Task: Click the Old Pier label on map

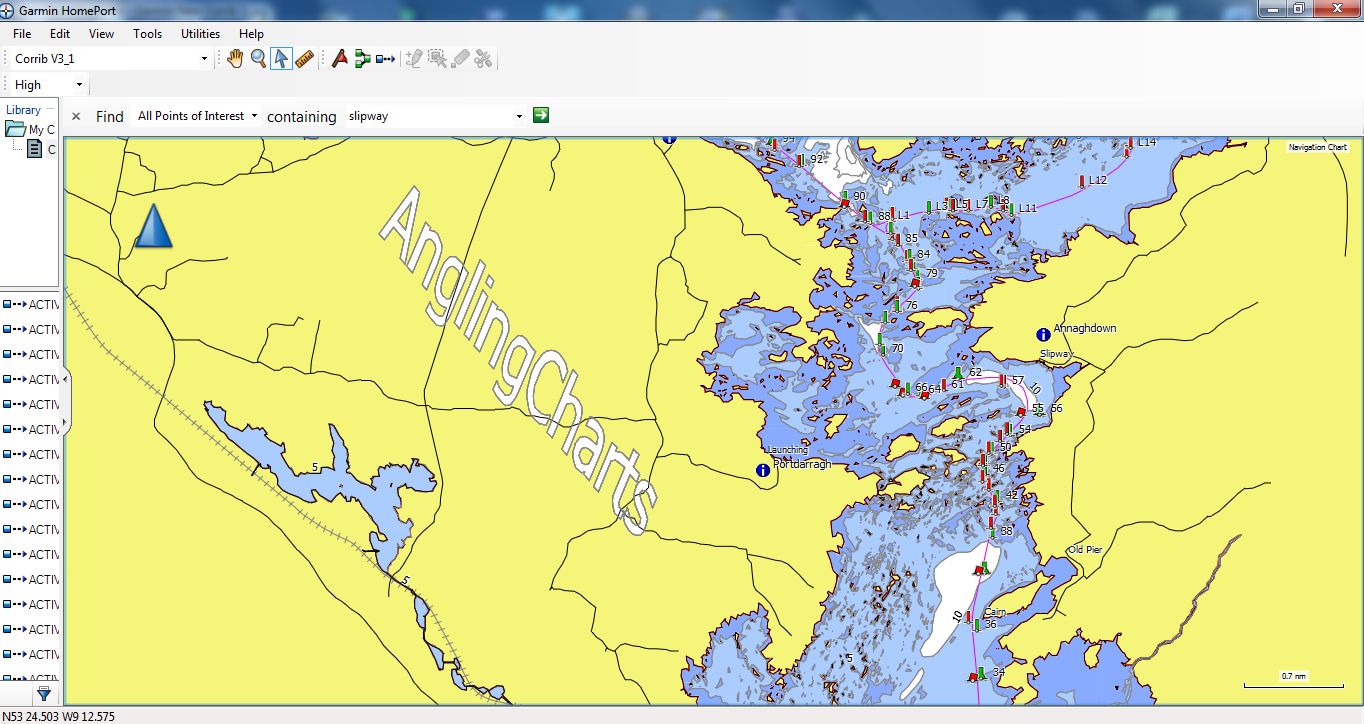Action: (x=1085, y=550)
